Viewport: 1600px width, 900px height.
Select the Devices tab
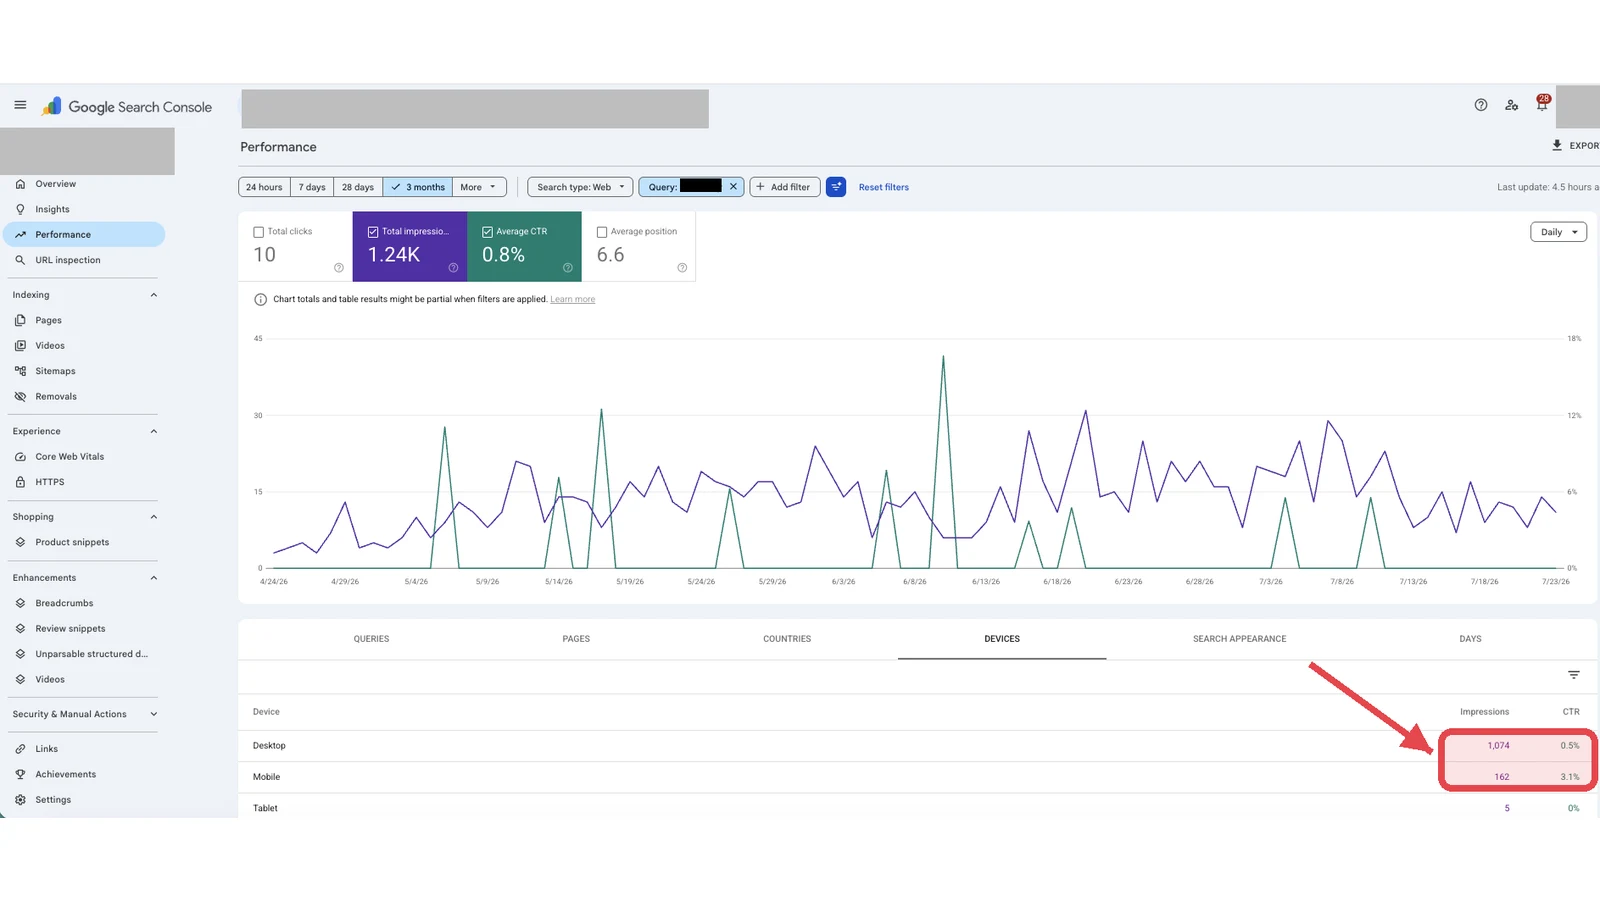pos(1002,639)
